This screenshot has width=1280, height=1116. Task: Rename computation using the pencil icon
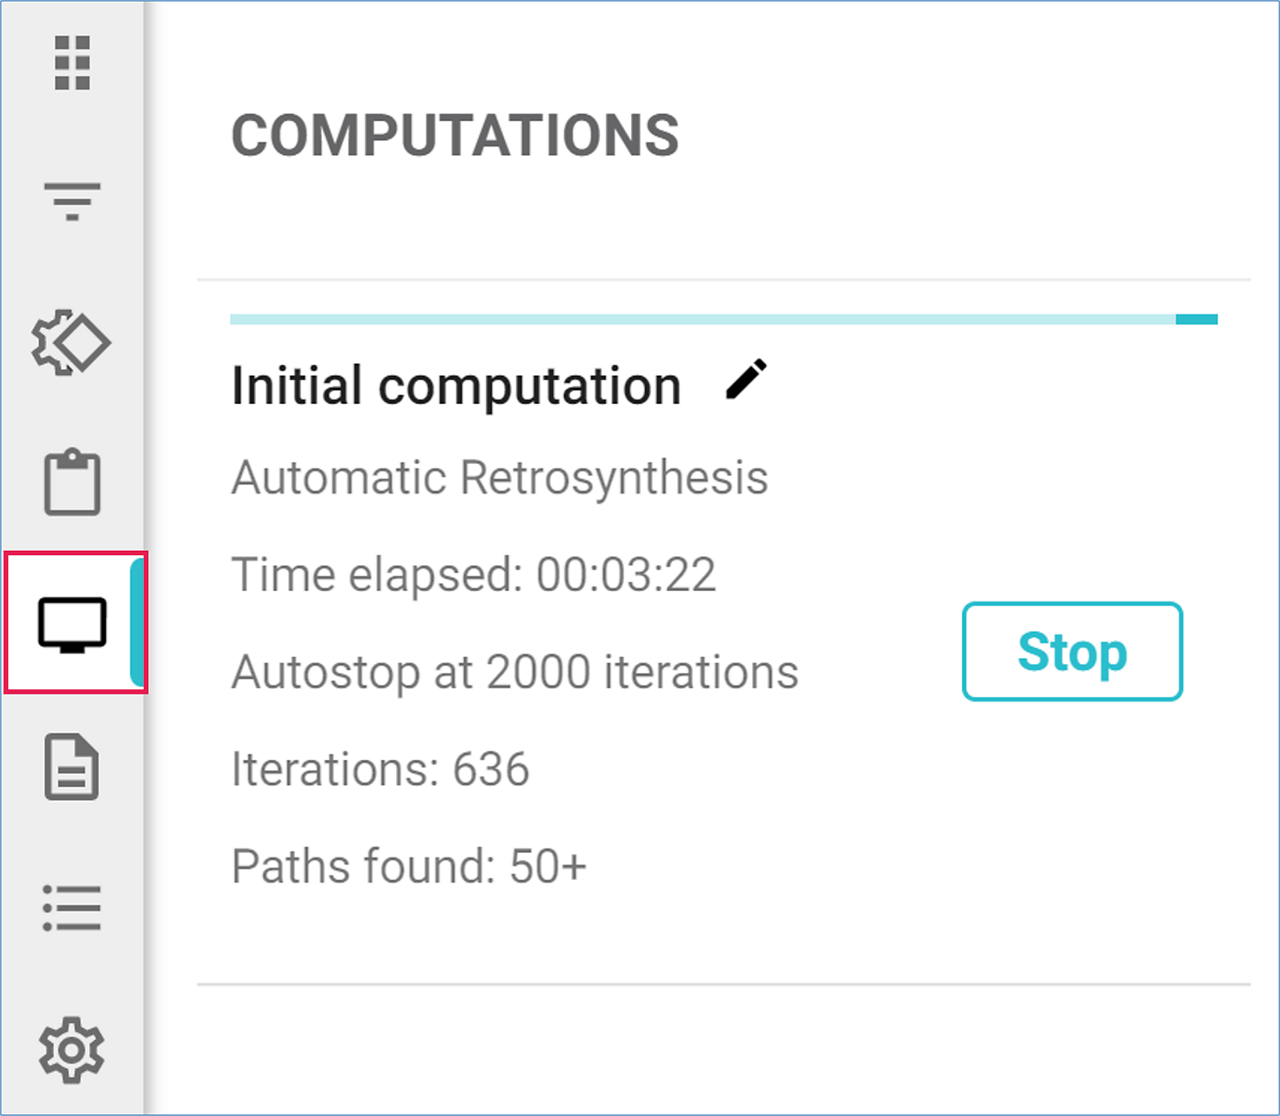coord(746,381)
